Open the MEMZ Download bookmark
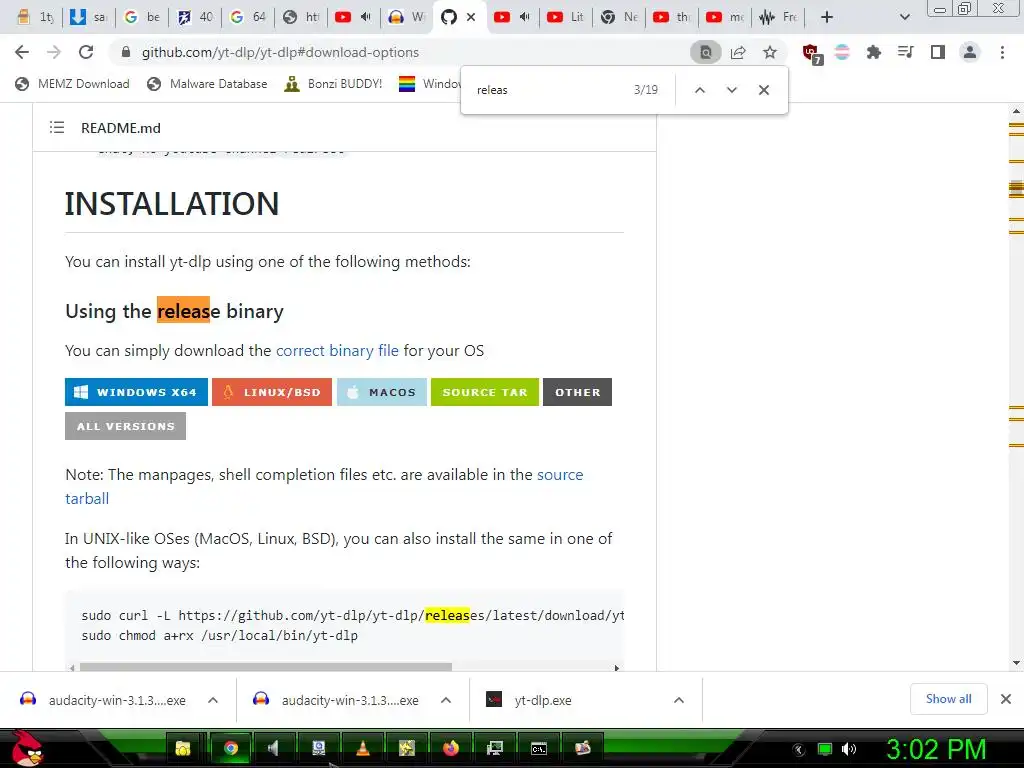The image size is (1024, 768). [72, 84]
